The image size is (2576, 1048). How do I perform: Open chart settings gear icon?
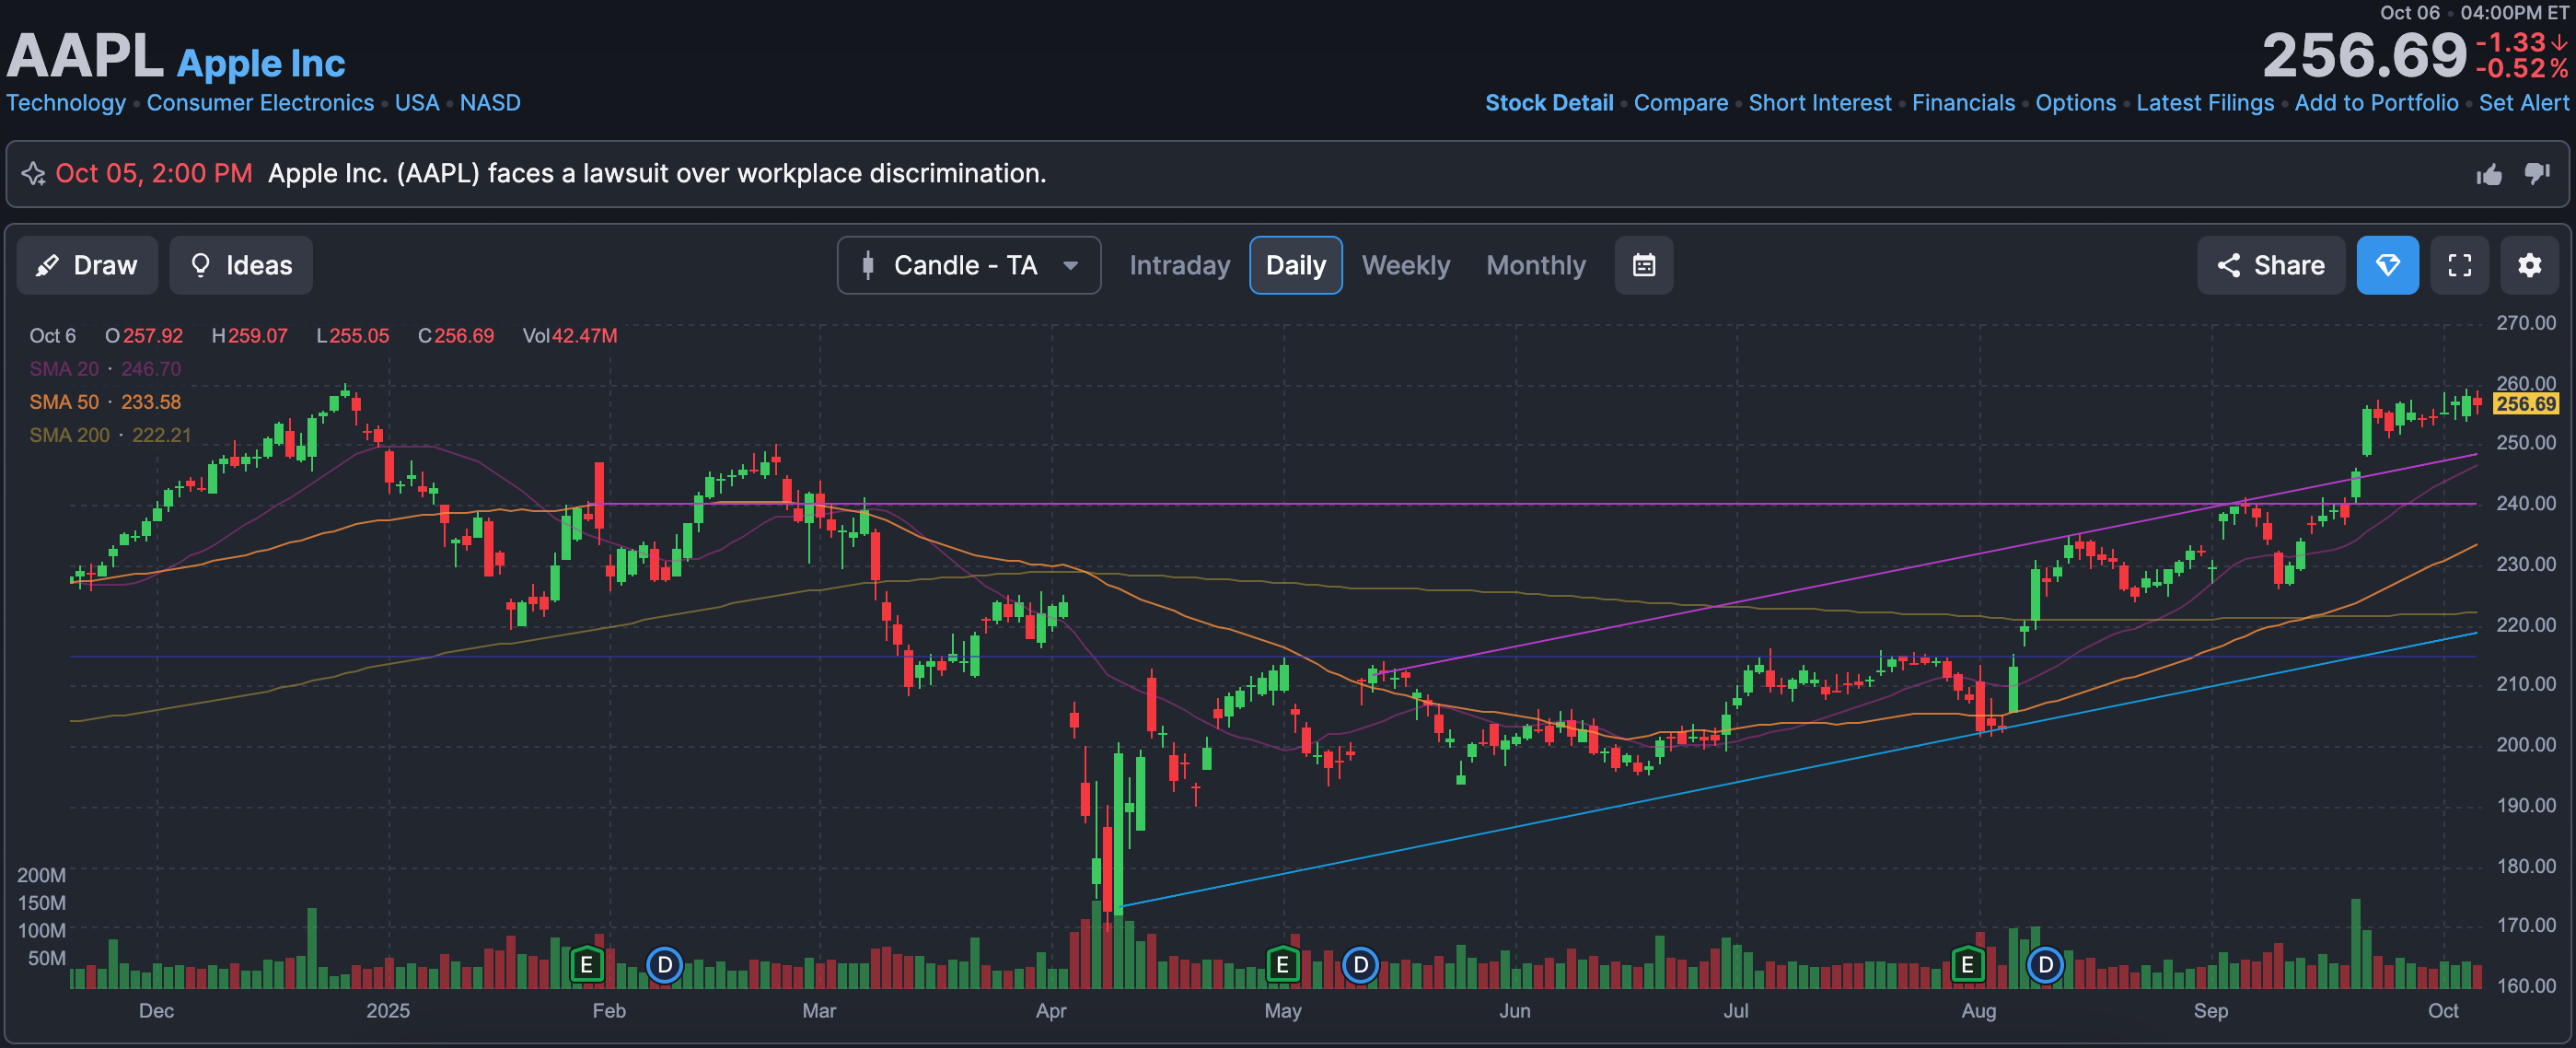(2529, 265)
